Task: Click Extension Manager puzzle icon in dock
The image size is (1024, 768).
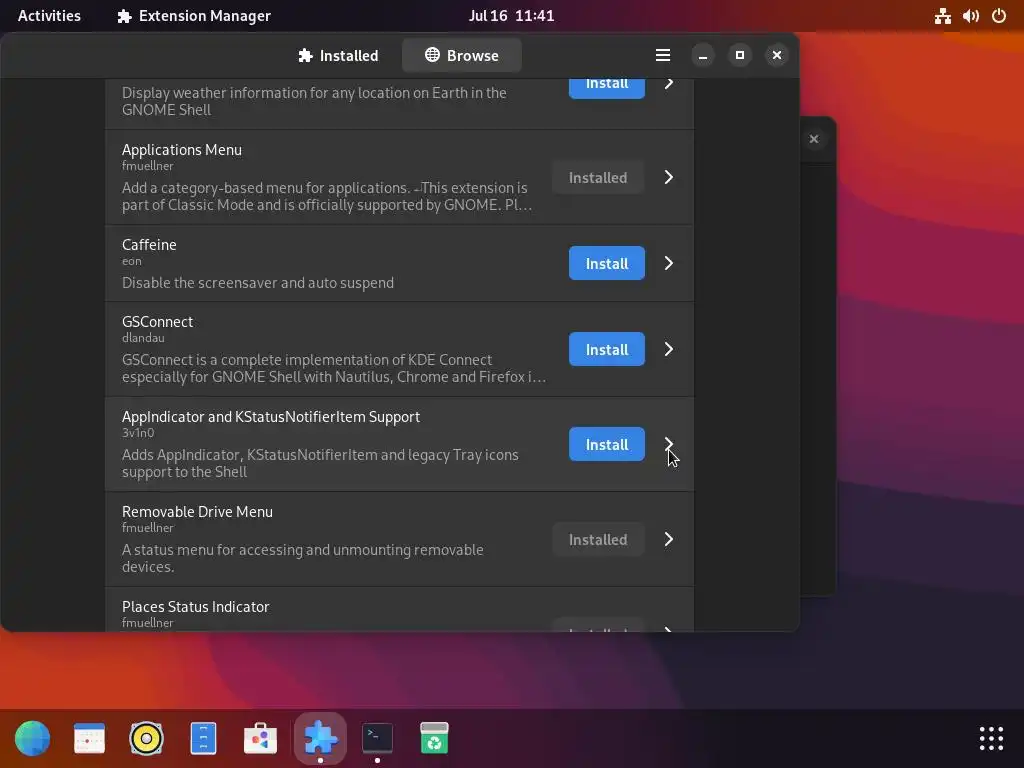Action: 320,739
